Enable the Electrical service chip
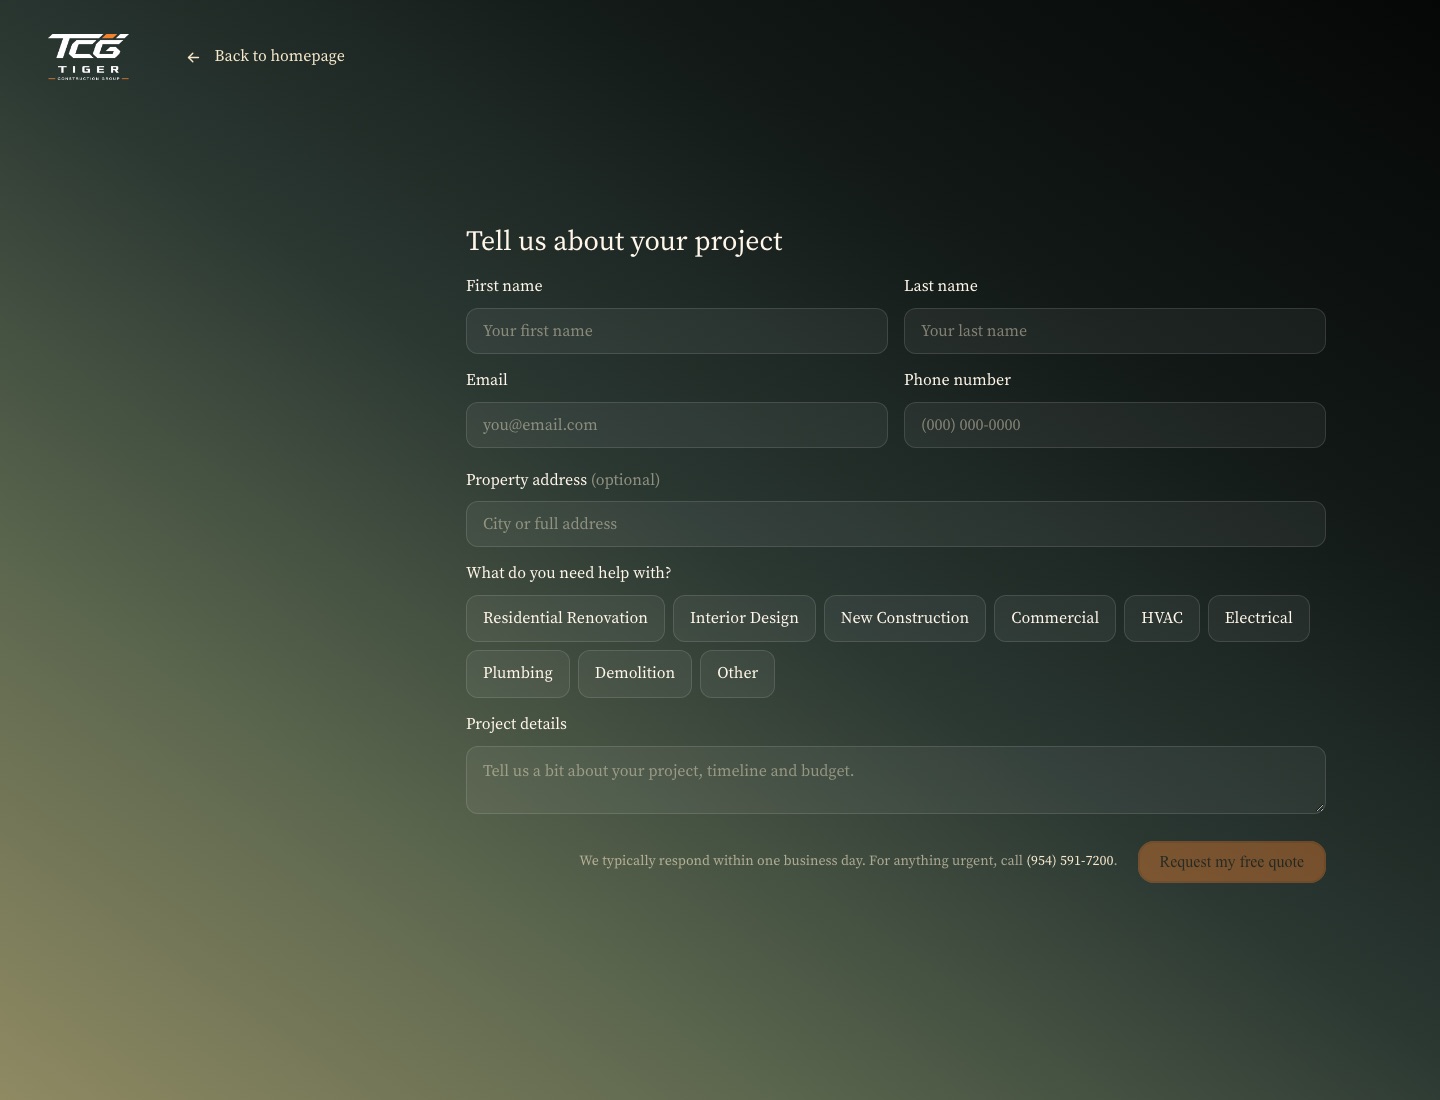The width and height of the screenshot is (1440, 1100). (1259, 618)
